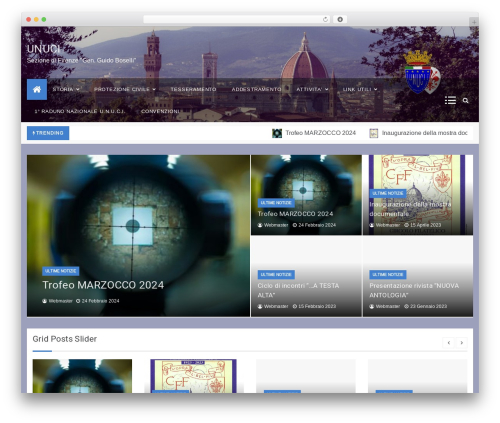
Task: Click date 24 Febbraio 2024 on large featured post
Action: [x=98, y=301]
